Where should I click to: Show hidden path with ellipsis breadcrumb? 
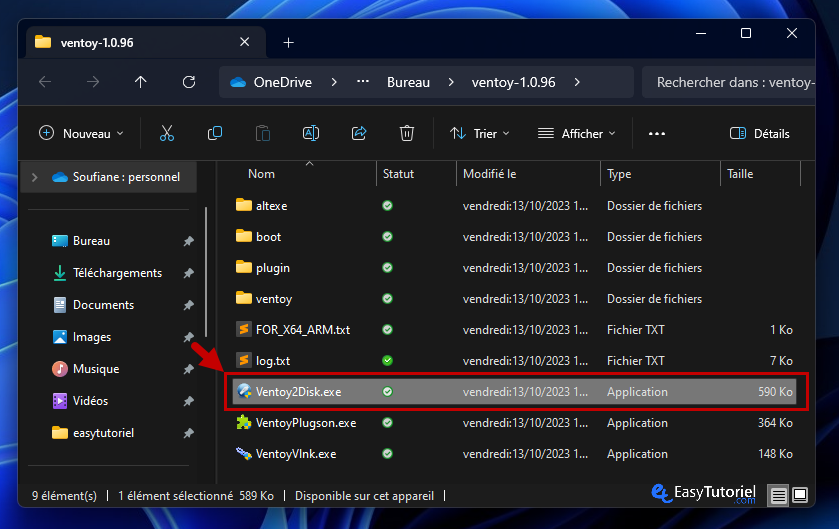pyautogui.click(x=363, y=82)
